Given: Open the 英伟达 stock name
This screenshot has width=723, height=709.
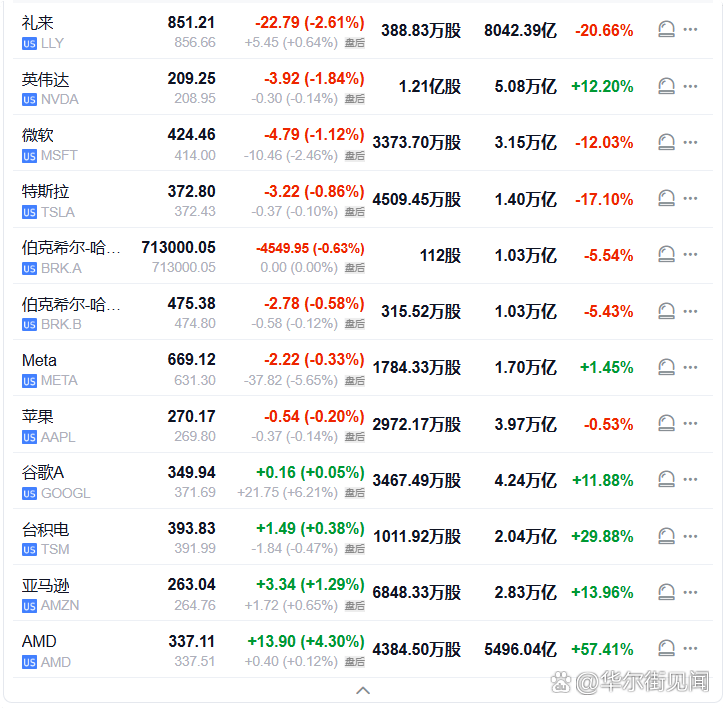Looking at the screenshot, I should pos(46,79).
